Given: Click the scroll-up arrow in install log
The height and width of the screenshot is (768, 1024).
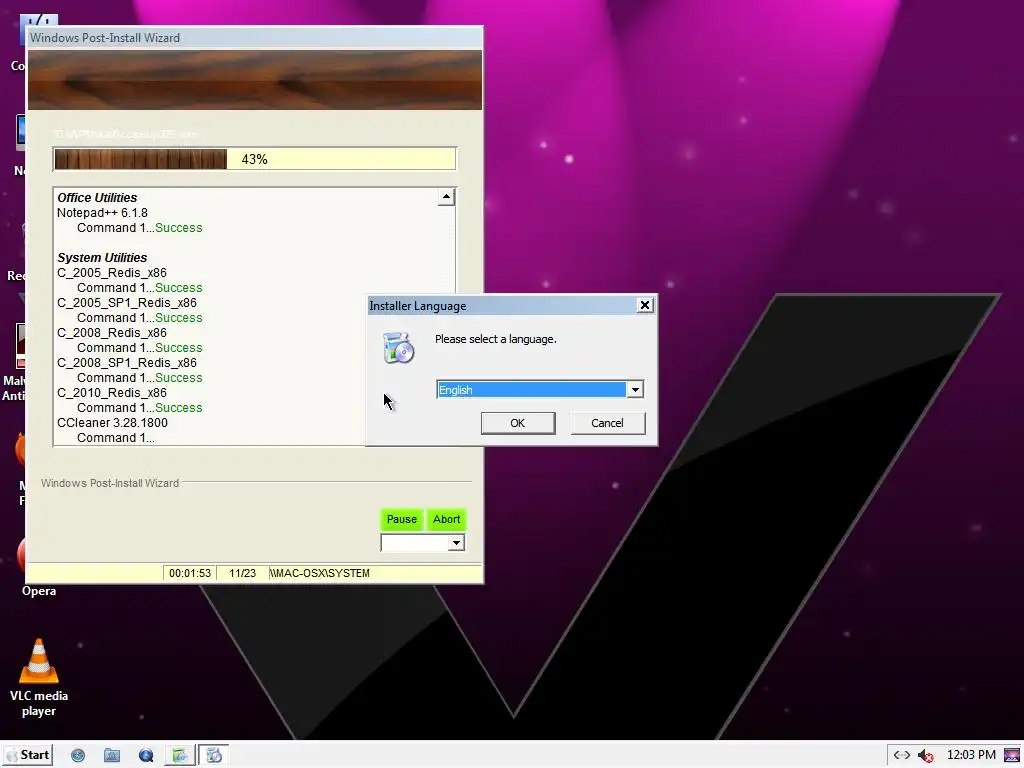Looking at the screenshot, I should (446, 197).
